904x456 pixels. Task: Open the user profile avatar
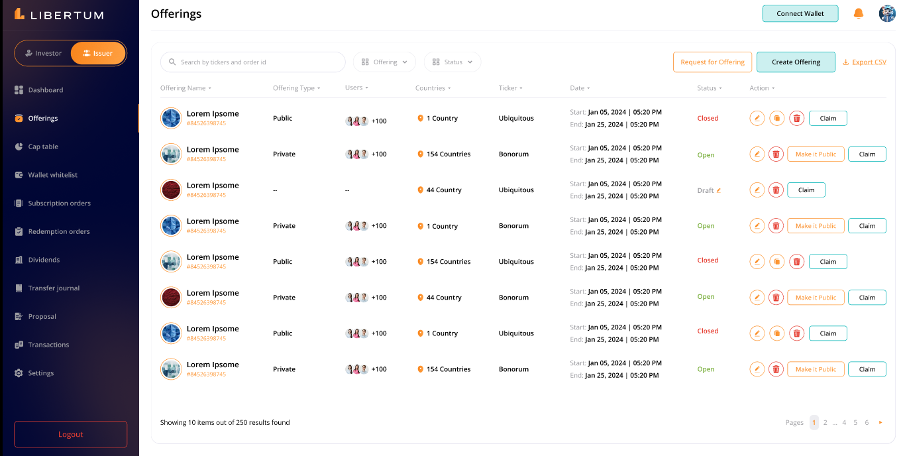pyautogui.click(x=887, y=14)
